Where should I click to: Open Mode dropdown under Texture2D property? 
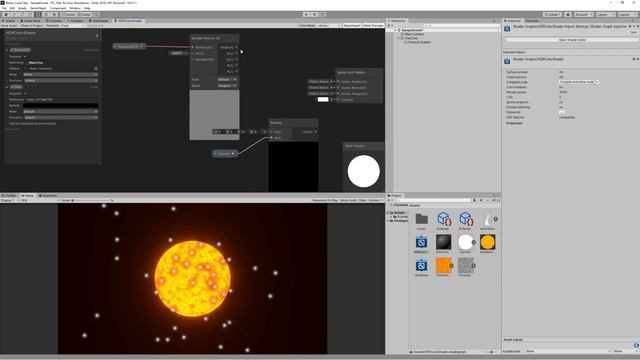(x=60, y=75)
